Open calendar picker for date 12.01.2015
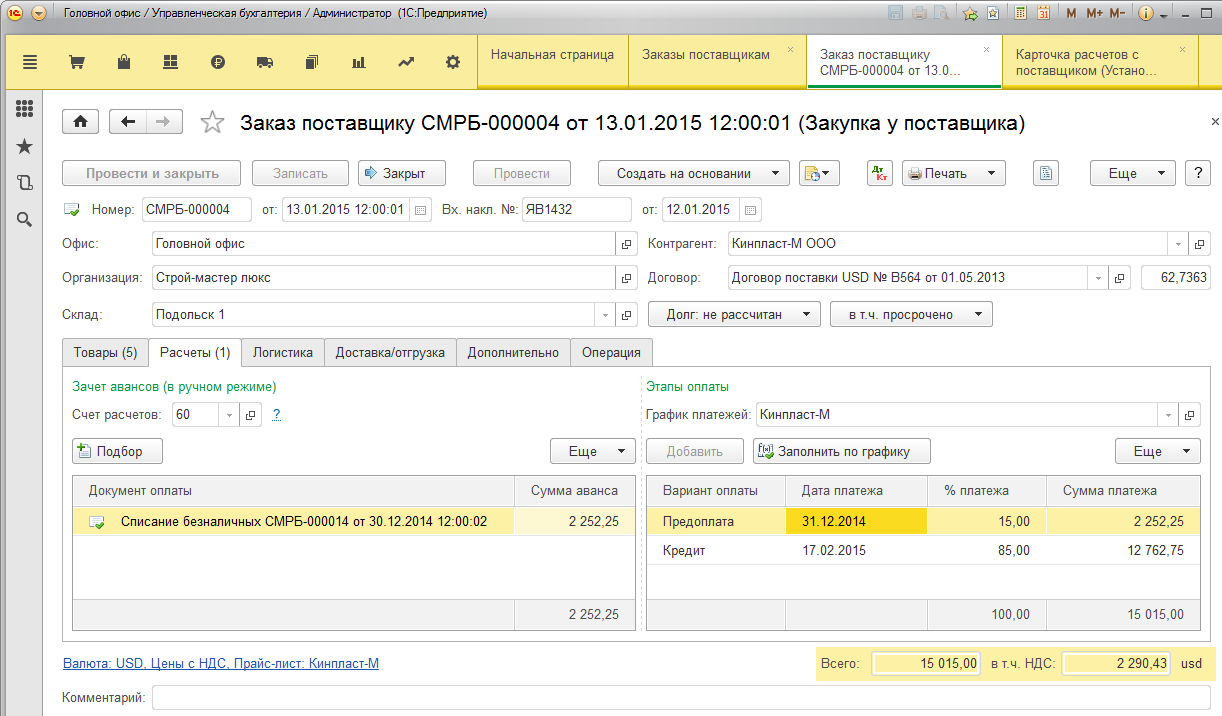This screenshot has height=716, width=1222. point(752,210)
